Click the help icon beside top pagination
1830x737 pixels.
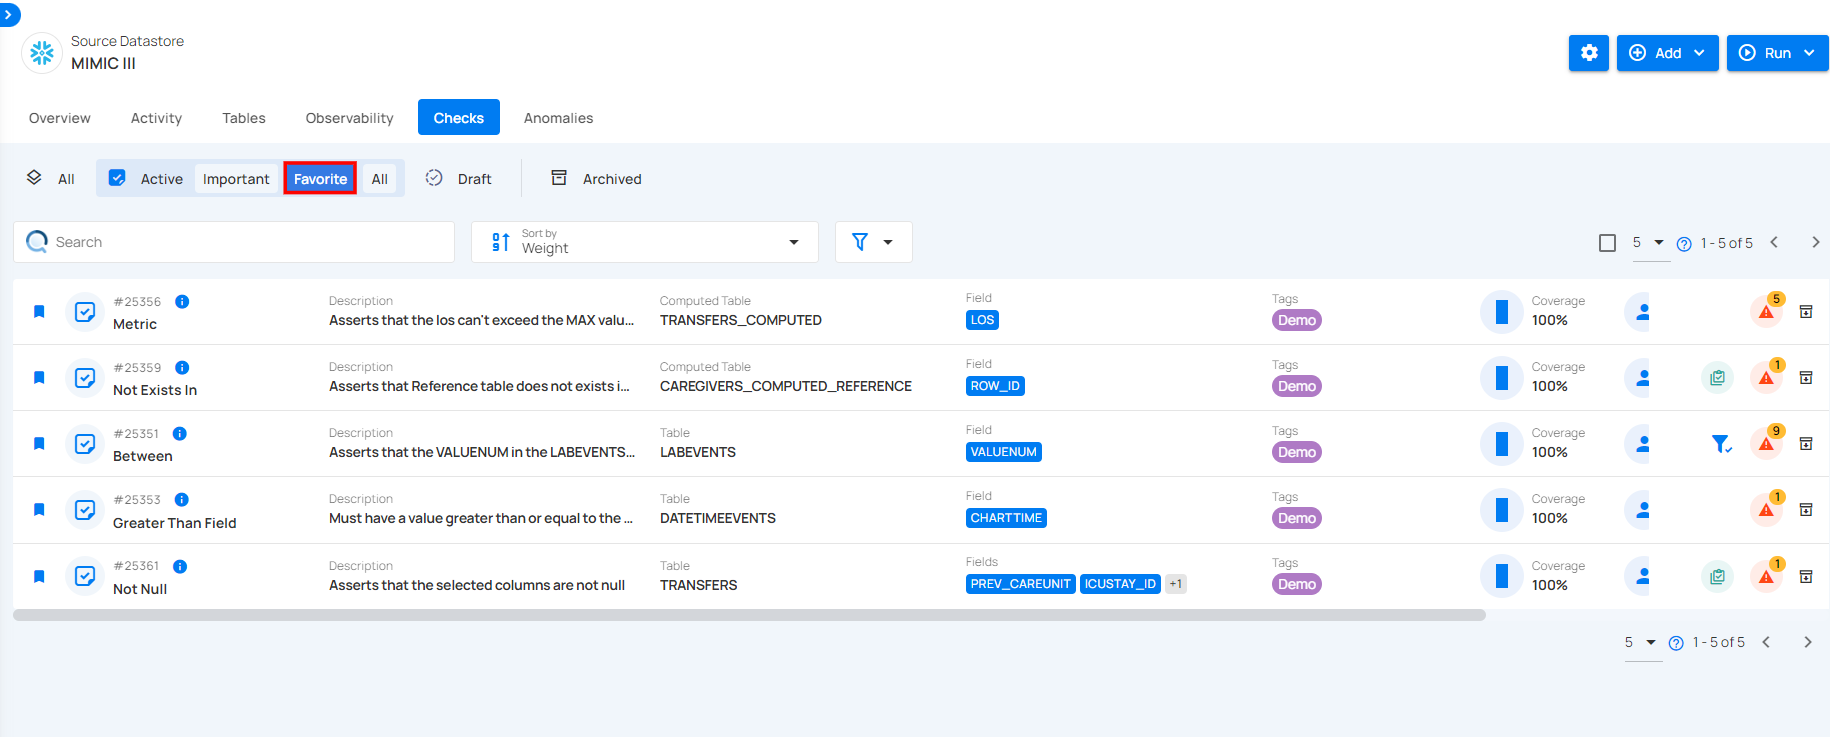[x=1684, y=244]
